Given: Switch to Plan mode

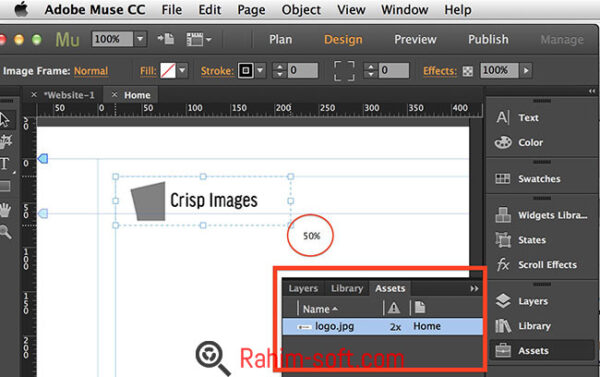Looking at the screenshot, I should 280,39.
